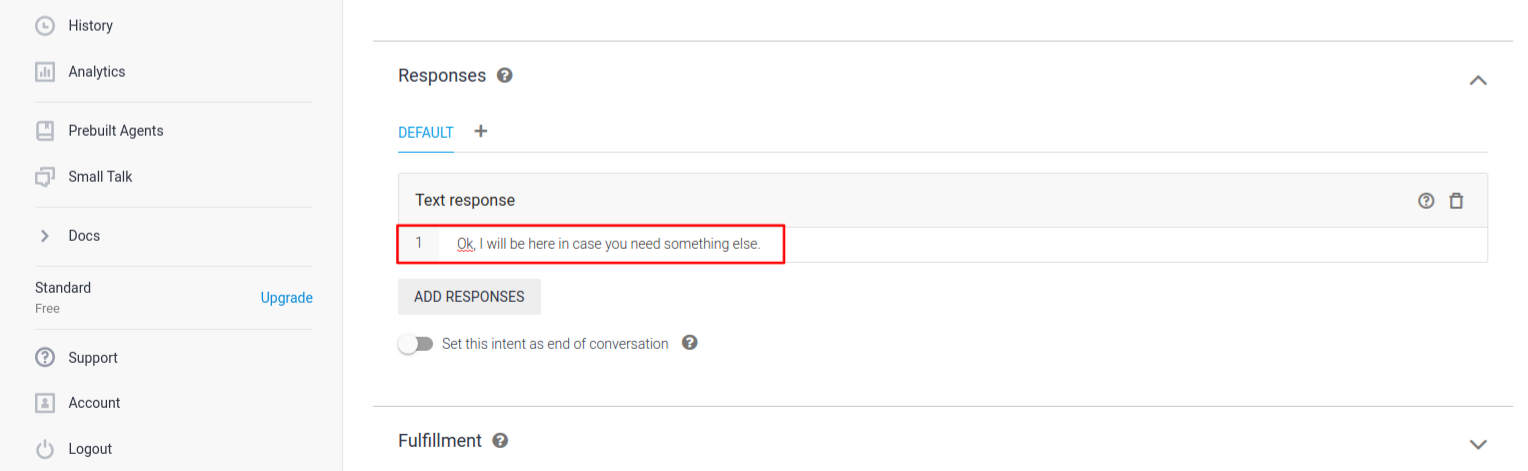Image resolution: width=1528 pixels, height=471 pixels.
Task: Click the Support question mark icon
Action: coord(44,358)
